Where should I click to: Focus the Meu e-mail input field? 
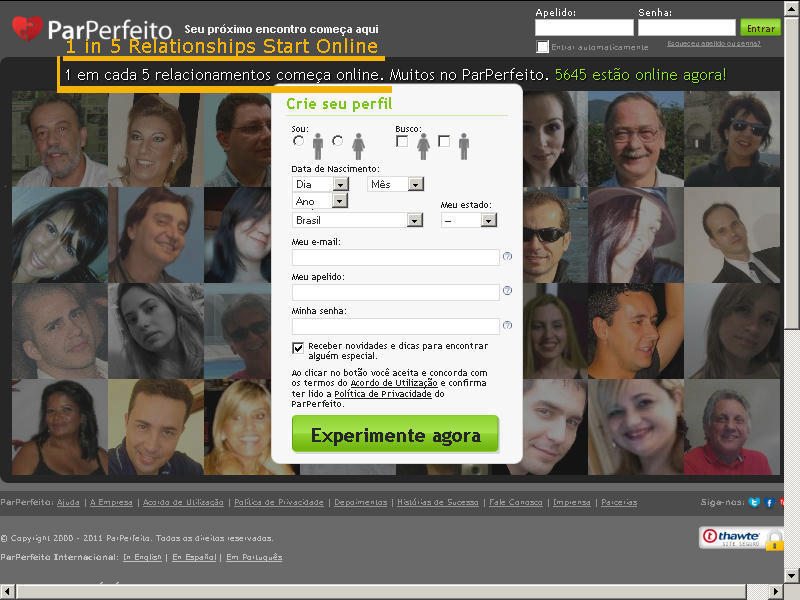pos(395,257)
